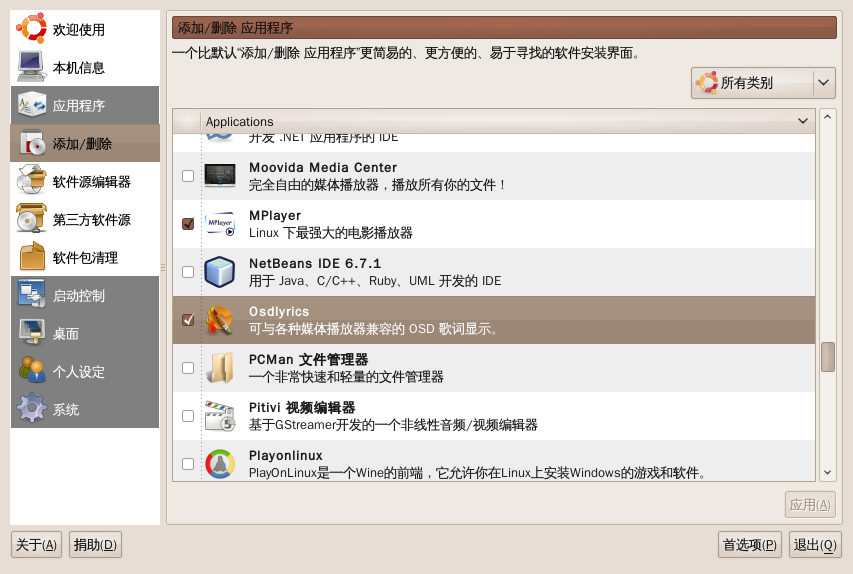853x574 pixels.
Task: Uncheck the Osdlyrics checkbox
Action: (188, 320)
